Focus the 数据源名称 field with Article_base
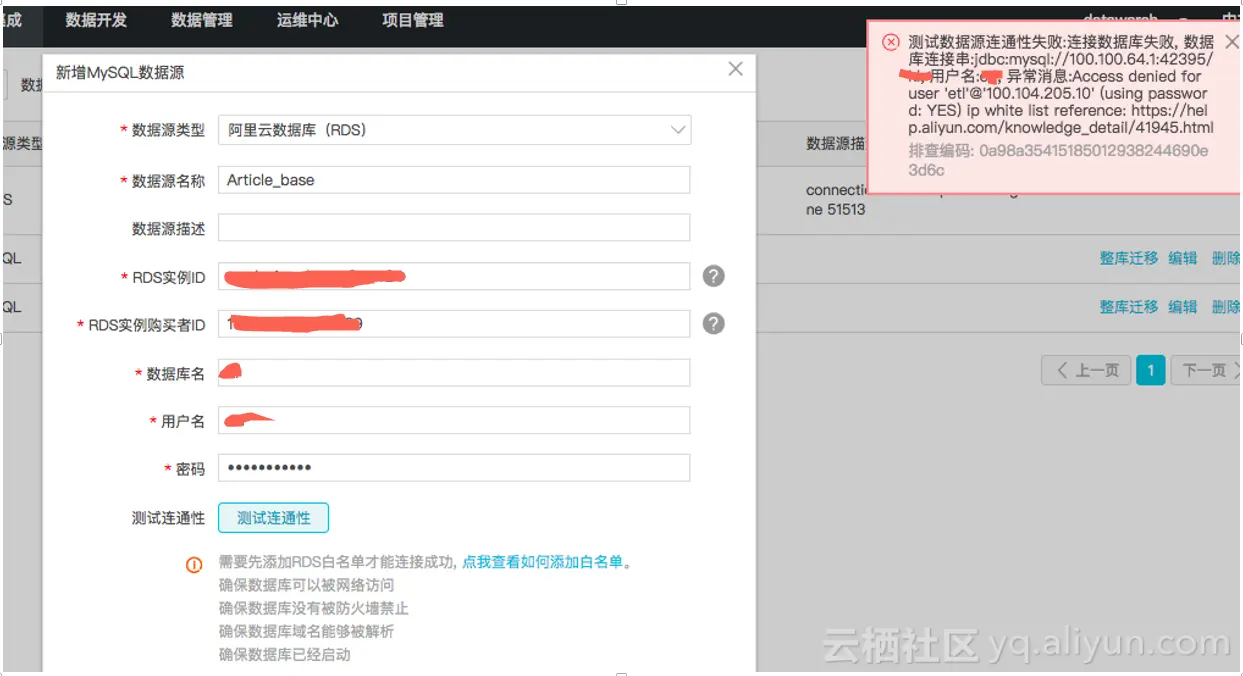This screenshot has height=676, width=1243. tap(454, 180)
